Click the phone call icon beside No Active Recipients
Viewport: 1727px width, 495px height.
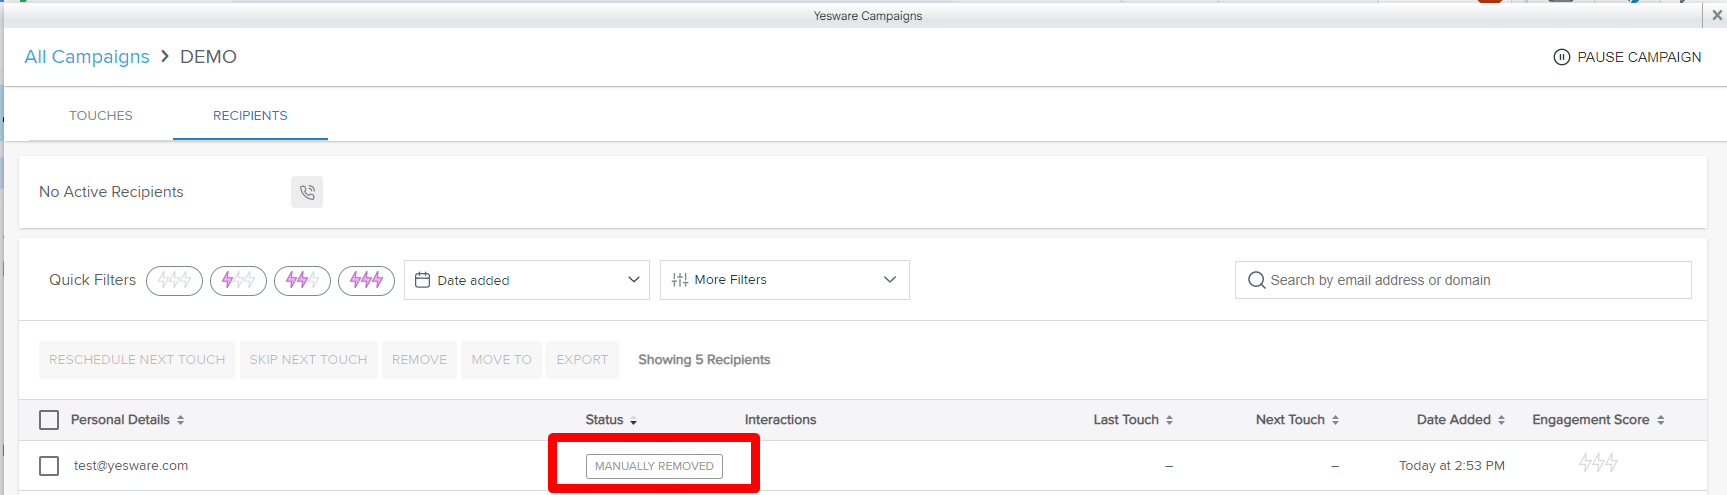tap(307, 192)
